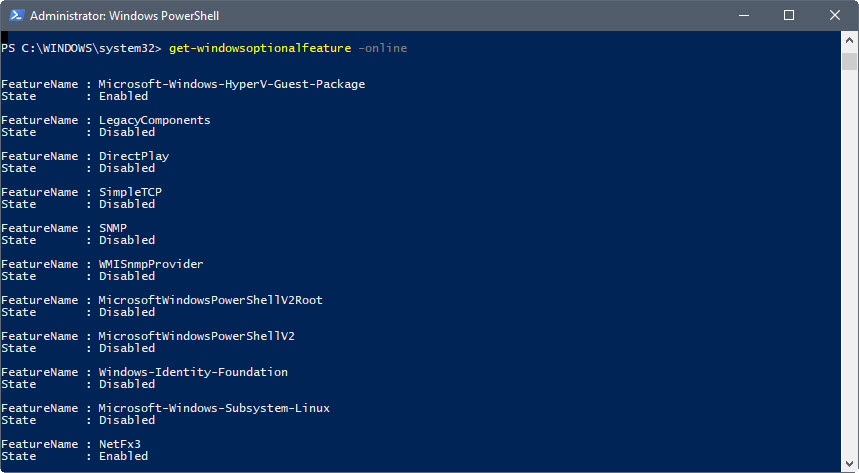The height and width of the screenshot is (473, 859).
Task: Click Disabled state under SimpleTCP
Action: 127,204
